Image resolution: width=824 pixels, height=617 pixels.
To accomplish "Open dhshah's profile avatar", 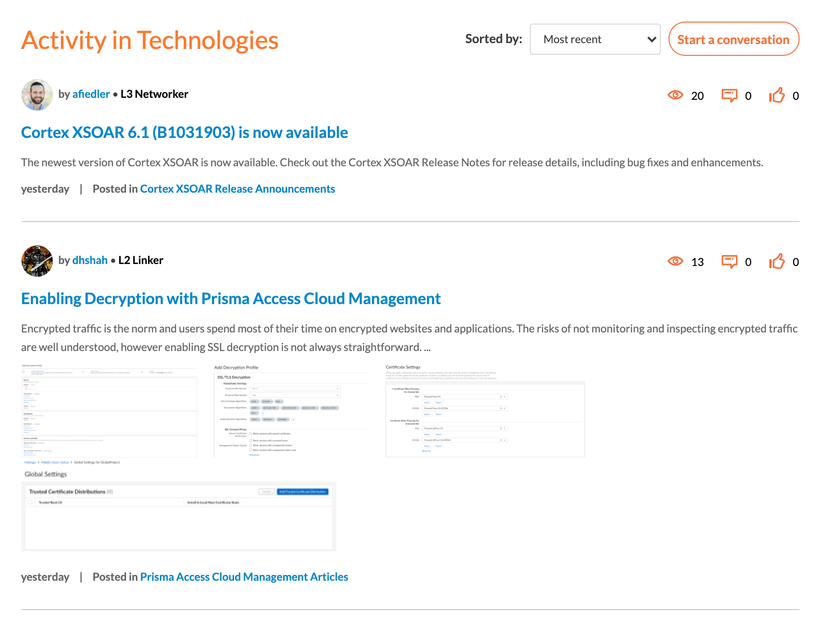I will pyautogui.click(x=37, y=261).
